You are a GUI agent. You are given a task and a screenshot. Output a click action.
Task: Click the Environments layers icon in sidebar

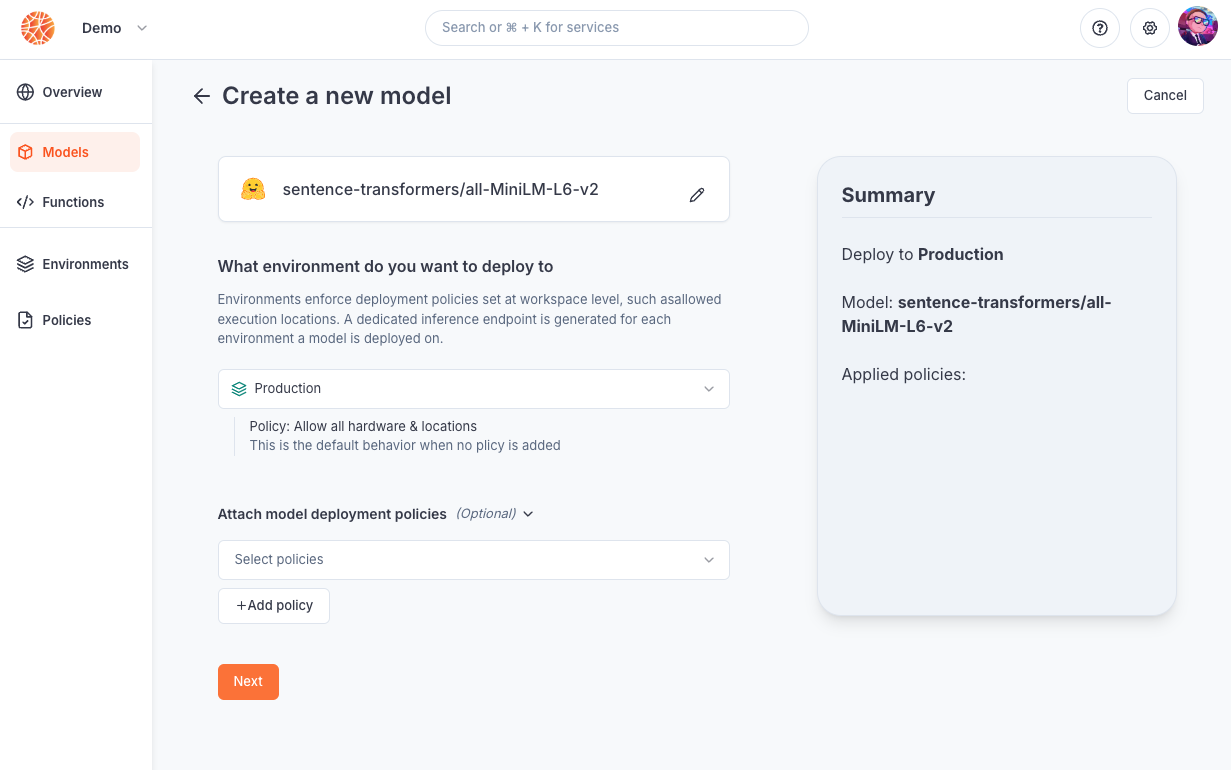25,264
